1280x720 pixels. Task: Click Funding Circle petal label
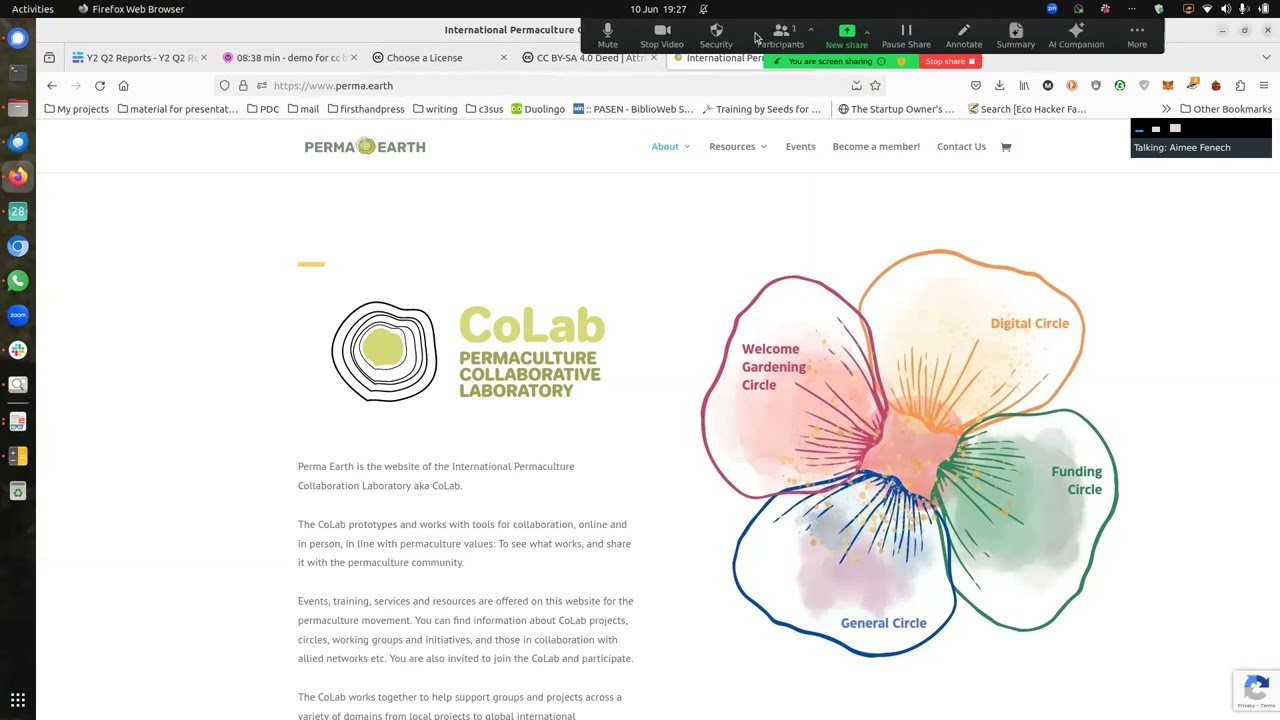(1077, 480)
